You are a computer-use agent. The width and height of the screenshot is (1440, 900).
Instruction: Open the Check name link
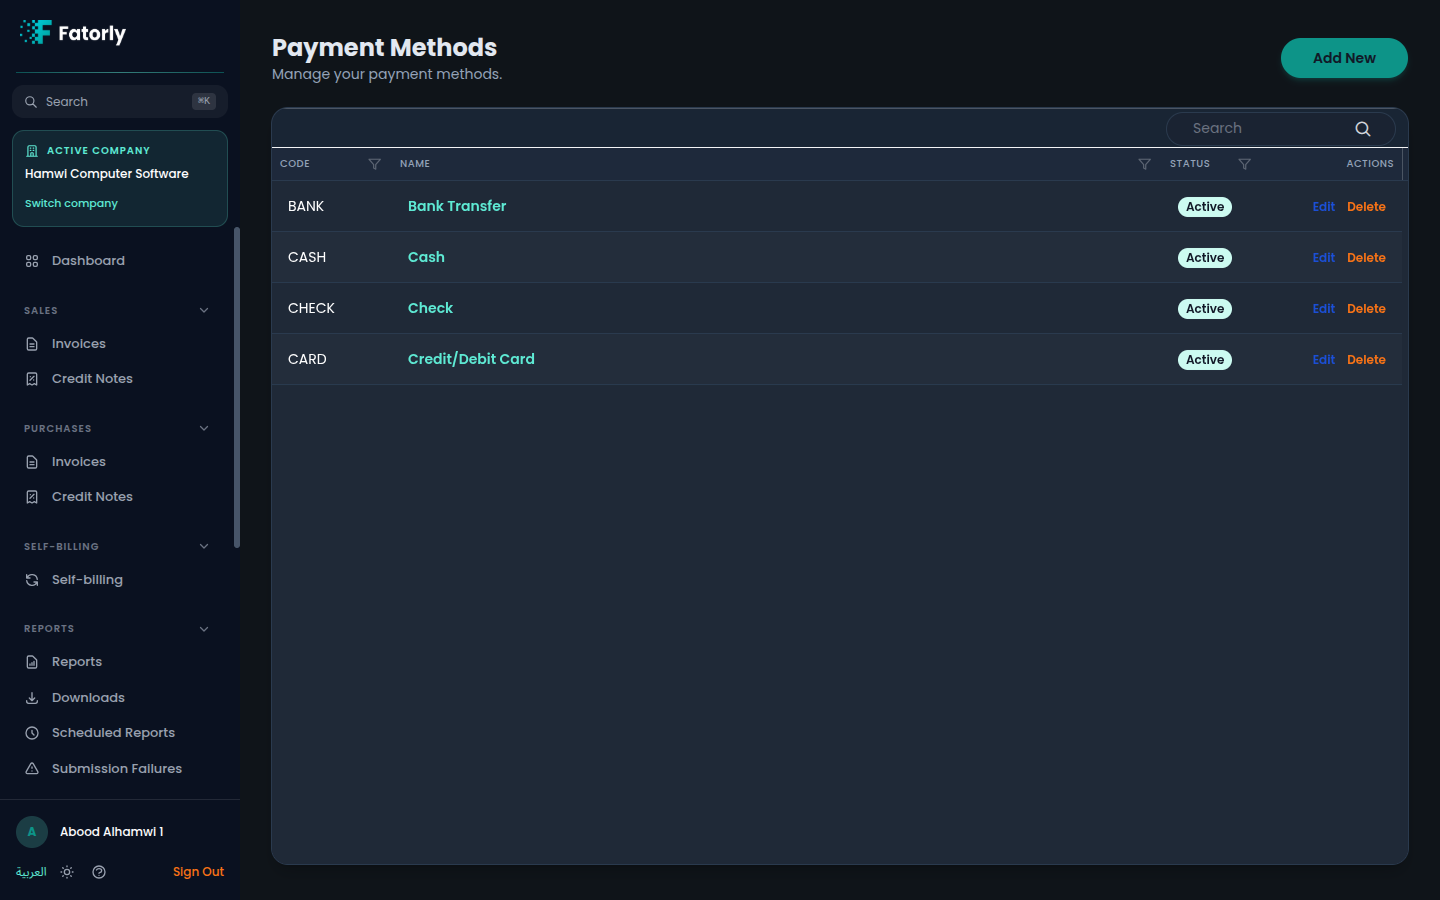click(430, 308)
